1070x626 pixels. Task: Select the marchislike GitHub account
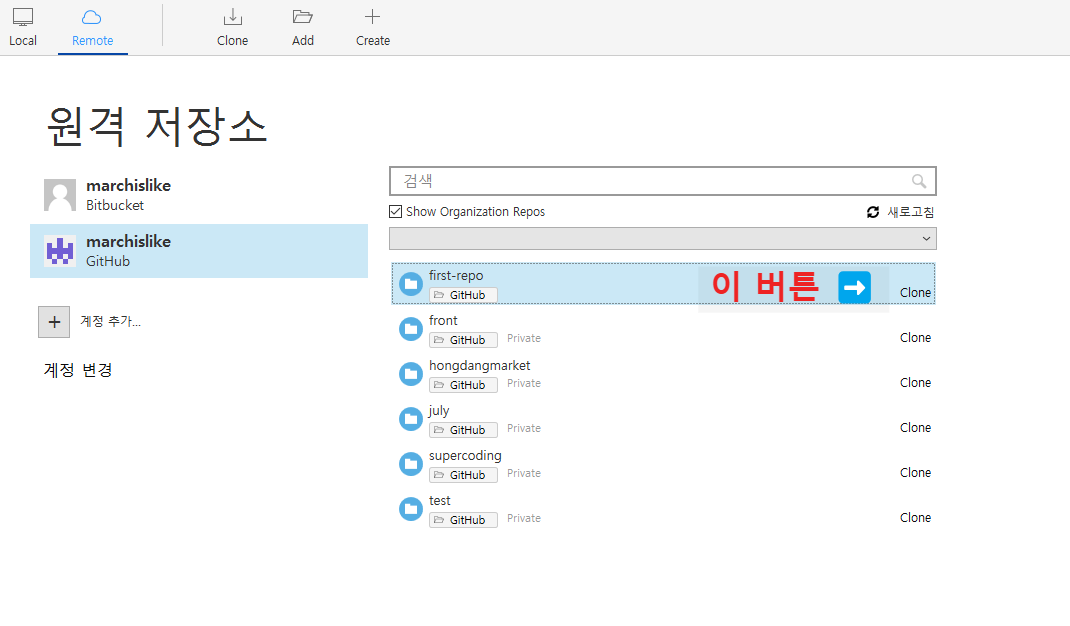[x=199, y=251]
